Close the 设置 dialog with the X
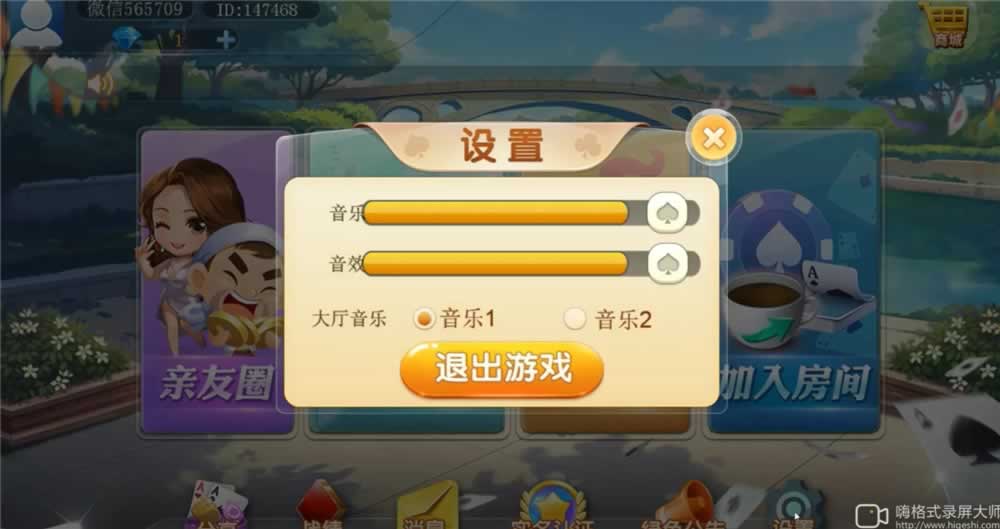The width and height of the screenshot is (1000, 529). (x=714, y=137)
